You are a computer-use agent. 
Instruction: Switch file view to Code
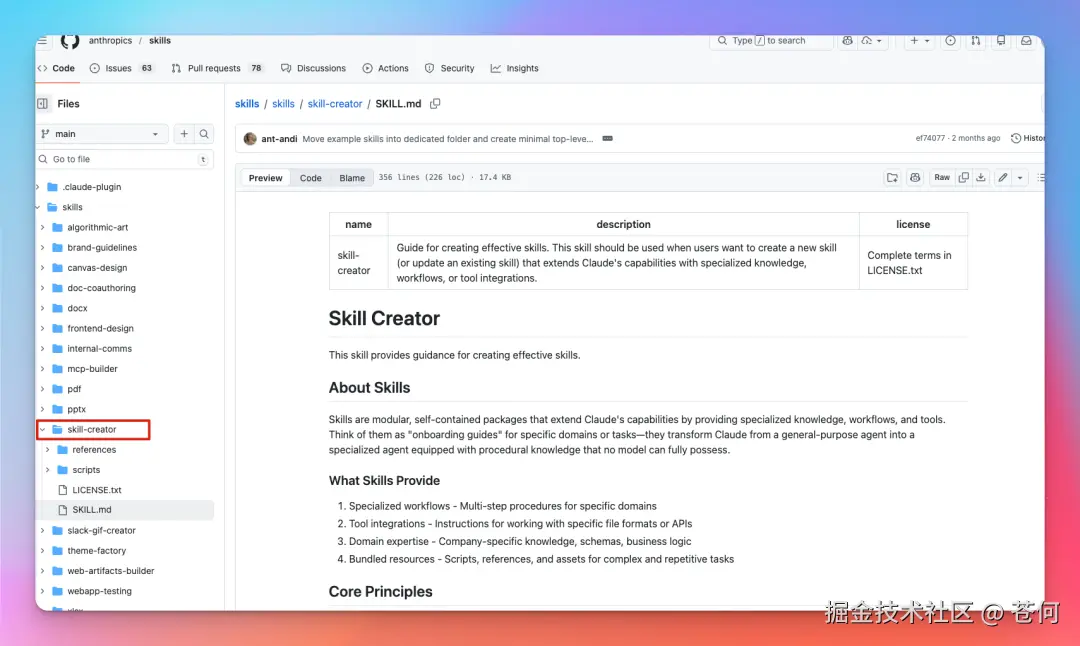click(x=311, y=178)
